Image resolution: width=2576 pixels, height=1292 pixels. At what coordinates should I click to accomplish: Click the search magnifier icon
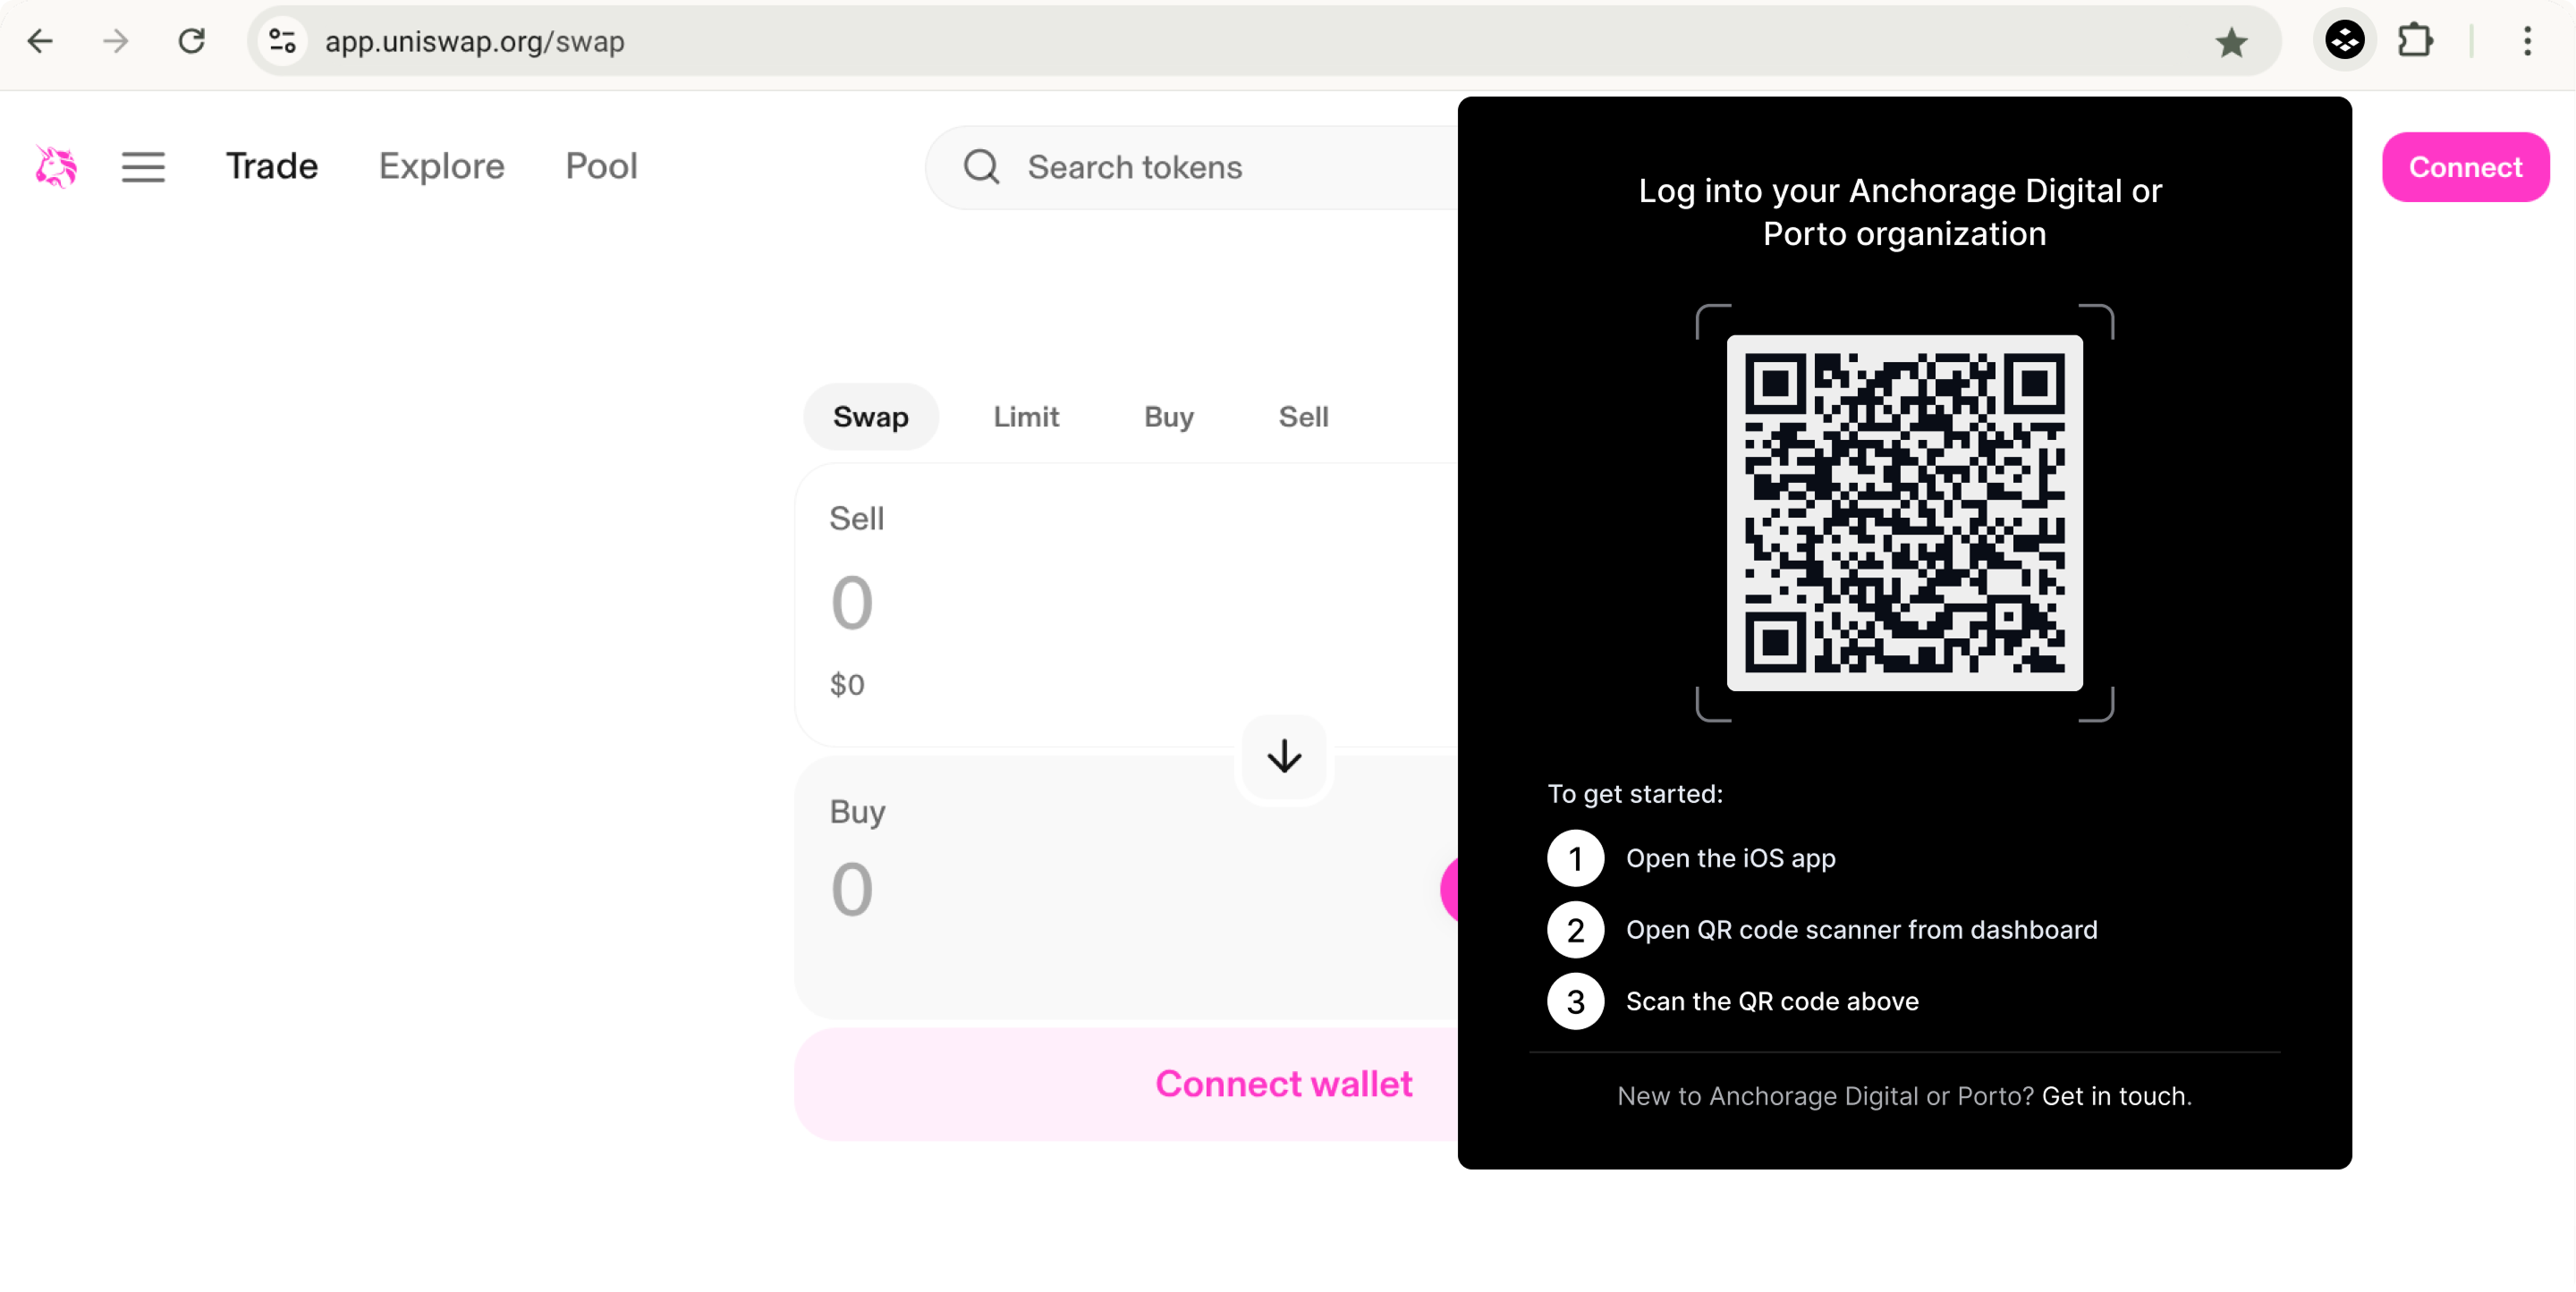981,167
